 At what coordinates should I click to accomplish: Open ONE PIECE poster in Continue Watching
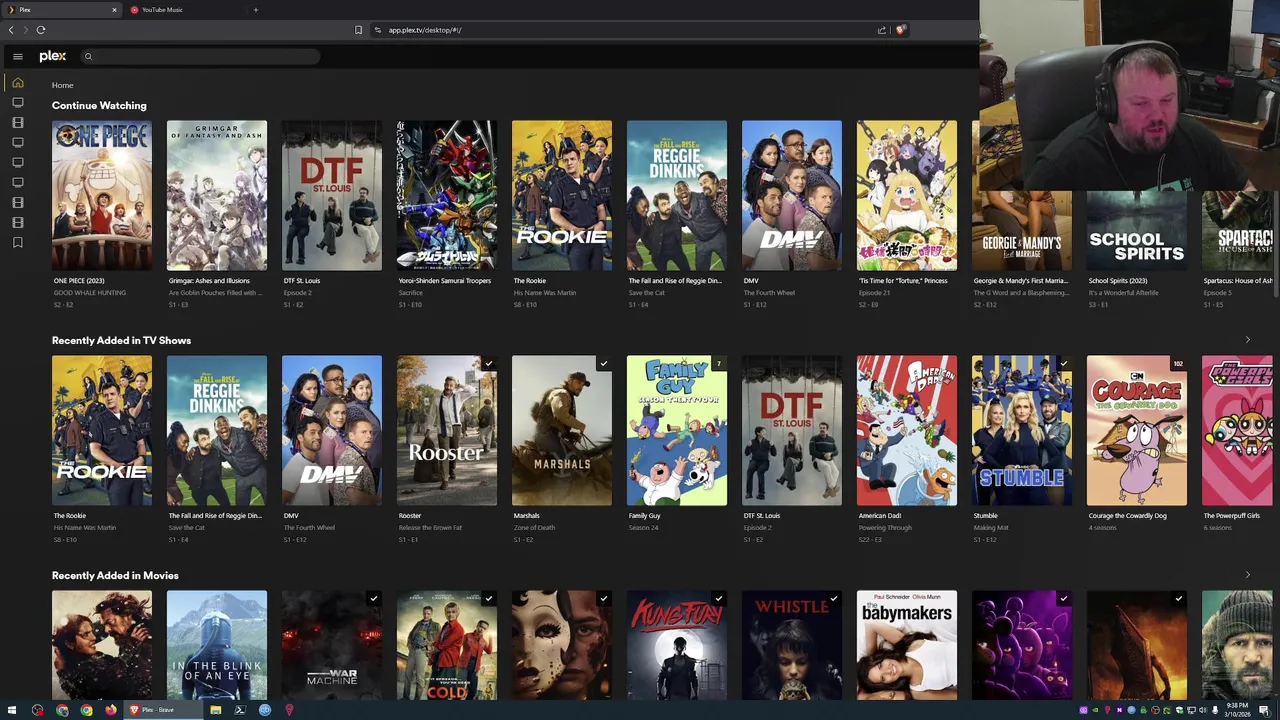(102, 195)
